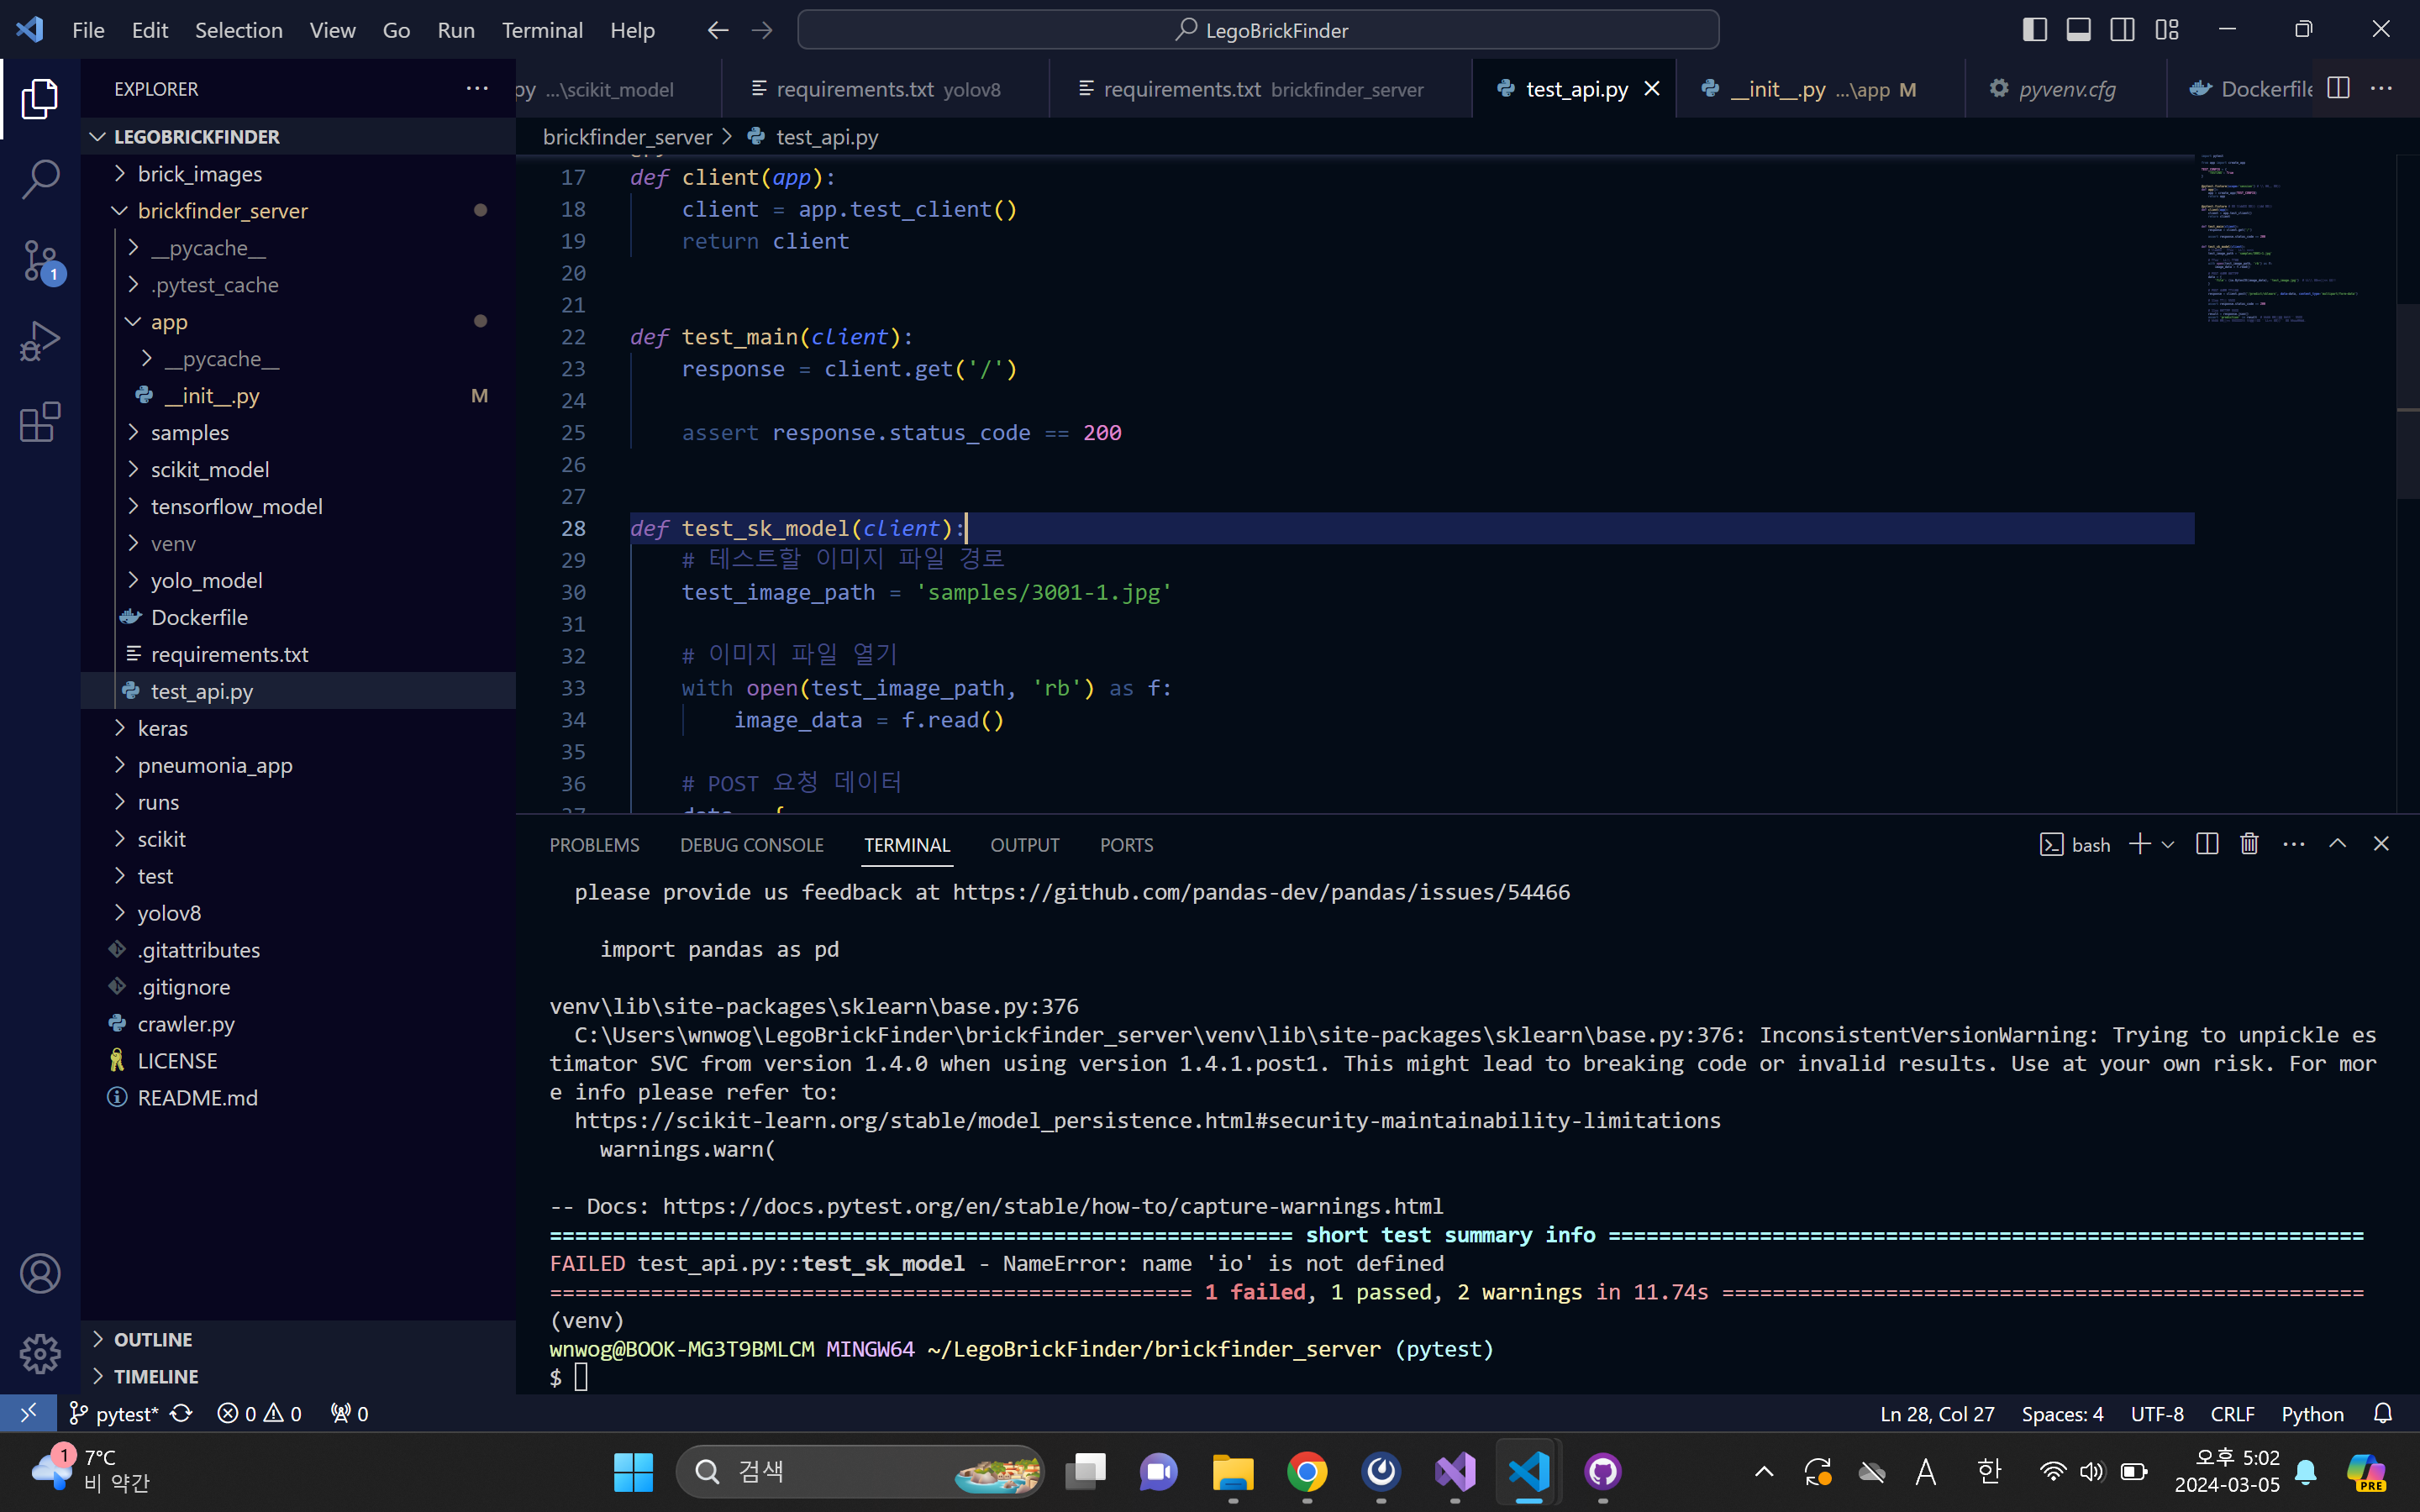Open the Accounts menu icon
2420x1512 pixels.
pyautogui.click(x=40, y=1273)
